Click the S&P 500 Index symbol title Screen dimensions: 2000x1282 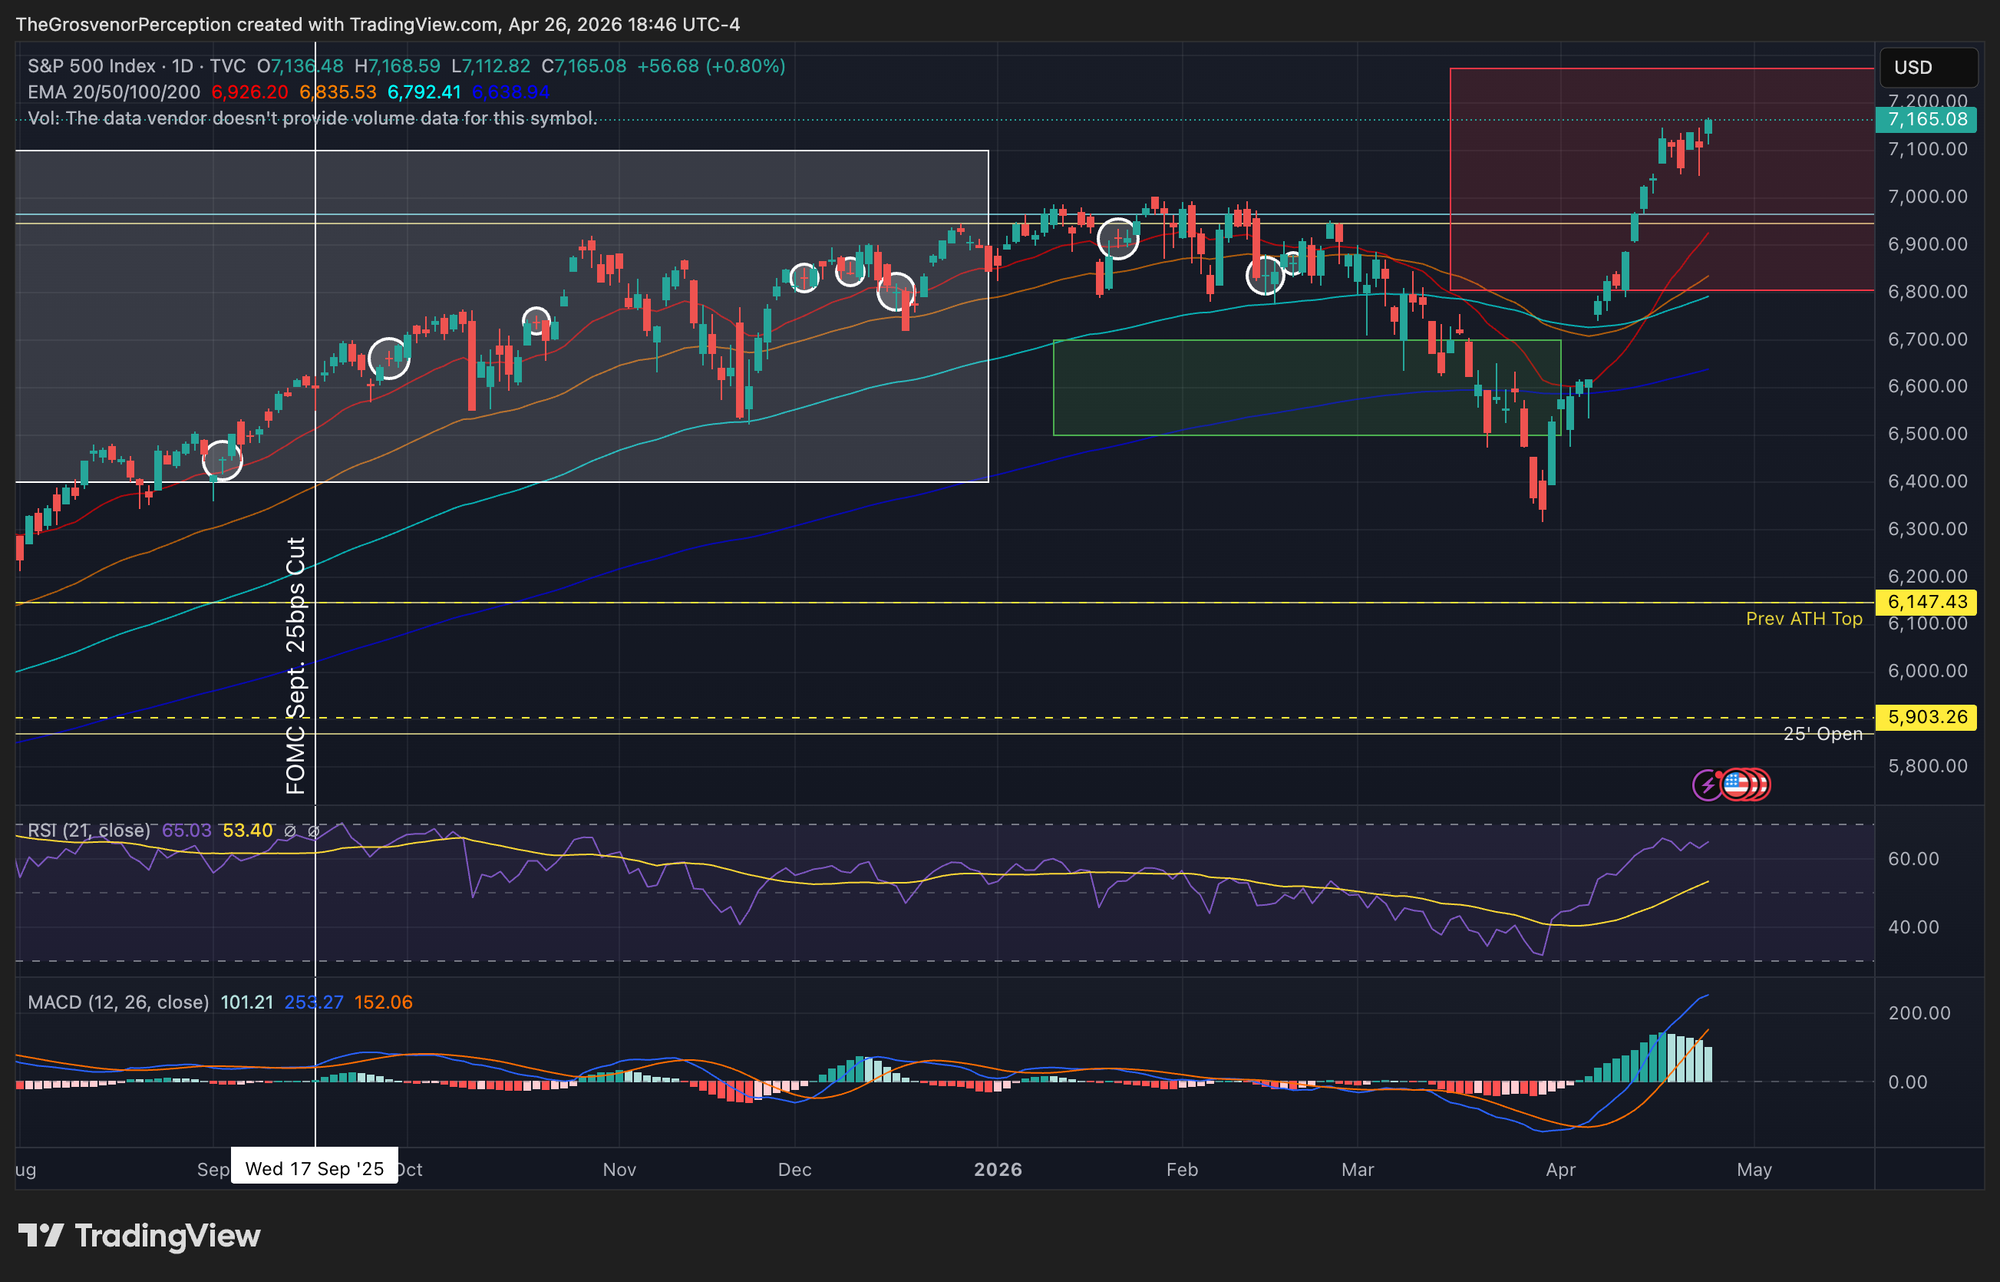pos(92,66)
